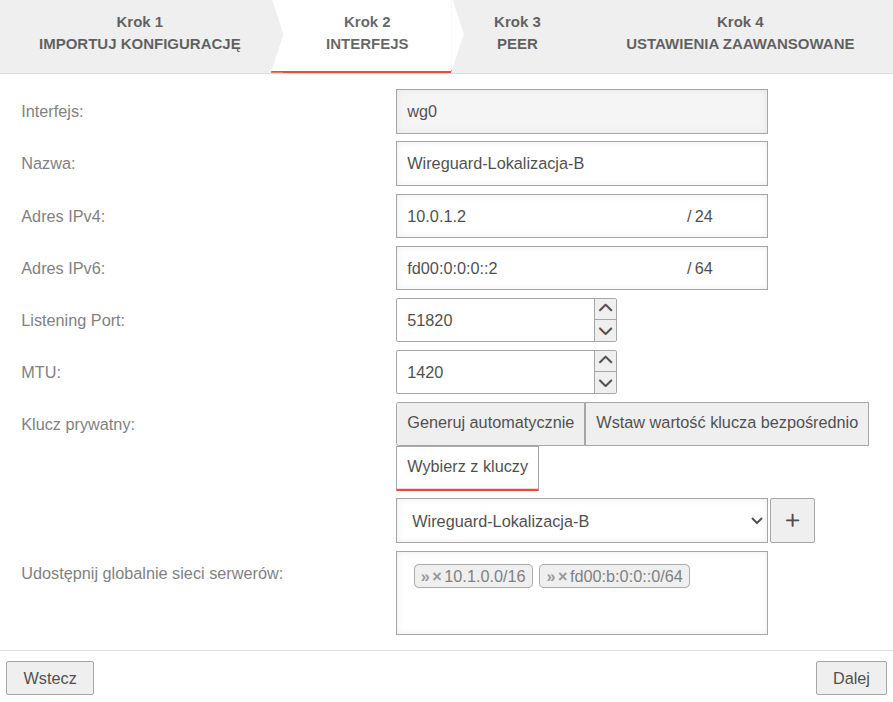Decrease Listening Port with down arrow
The image size is (893, 702).
(x=605, y=331)
